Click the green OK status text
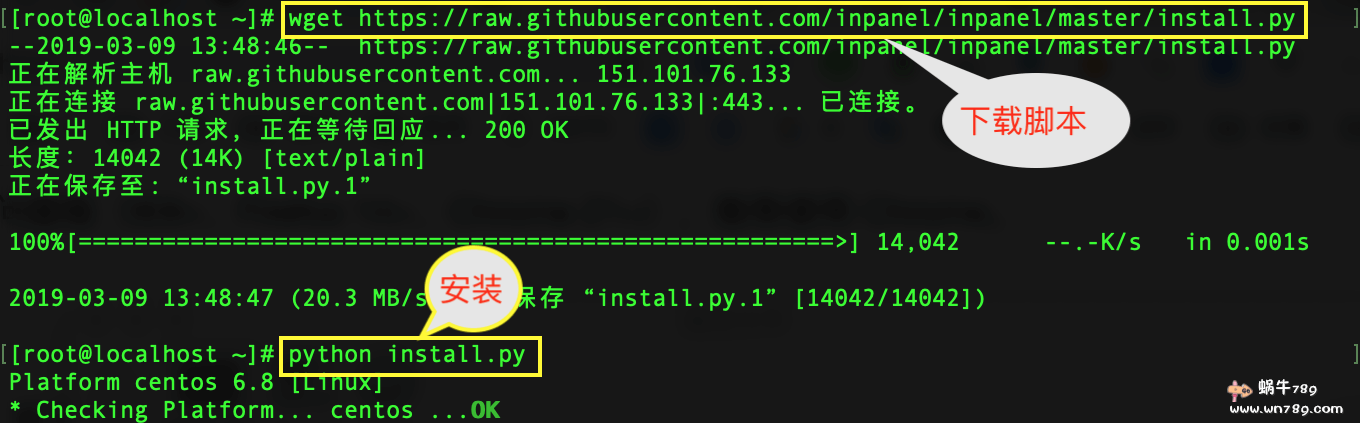This screenshot has height=423, width=1360. (485, 410)
